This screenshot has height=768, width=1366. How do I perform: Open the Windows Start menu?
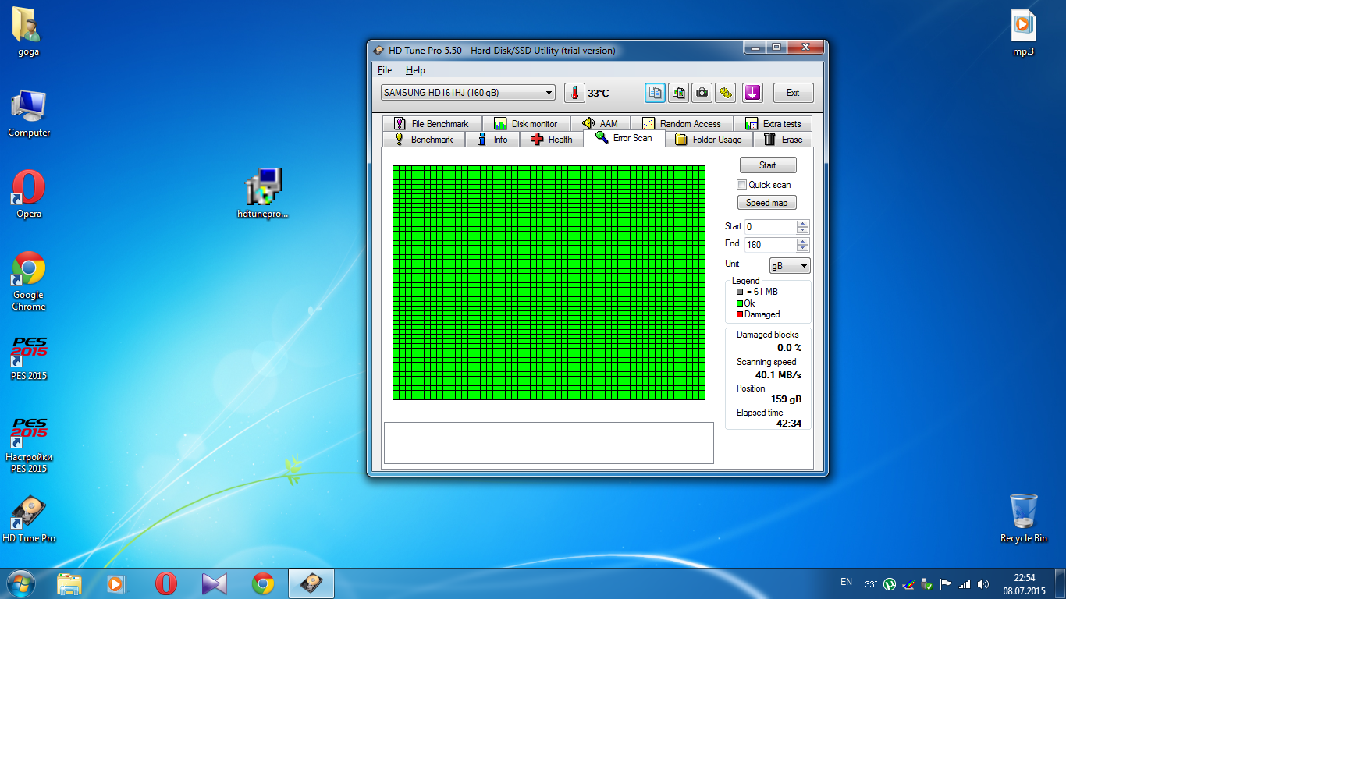click(x=21, y=583)
